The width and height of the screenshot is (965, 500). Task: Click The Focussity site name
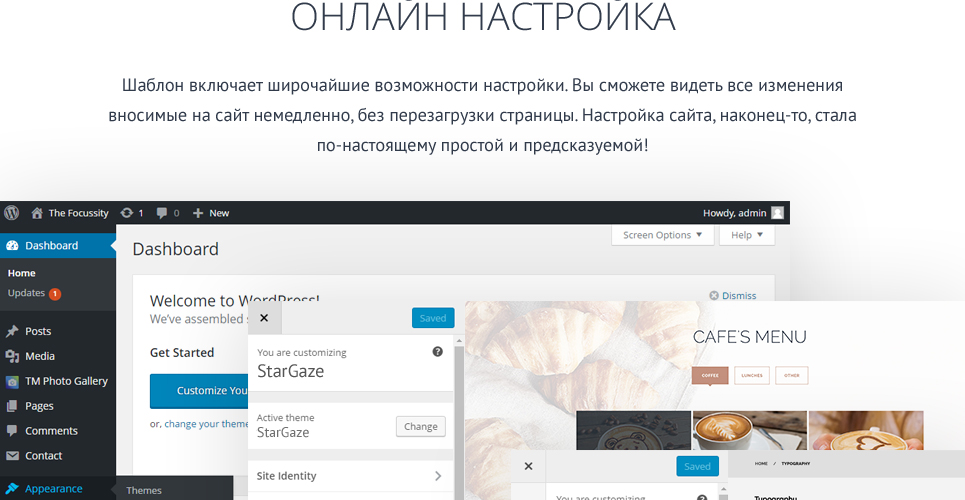79,213
